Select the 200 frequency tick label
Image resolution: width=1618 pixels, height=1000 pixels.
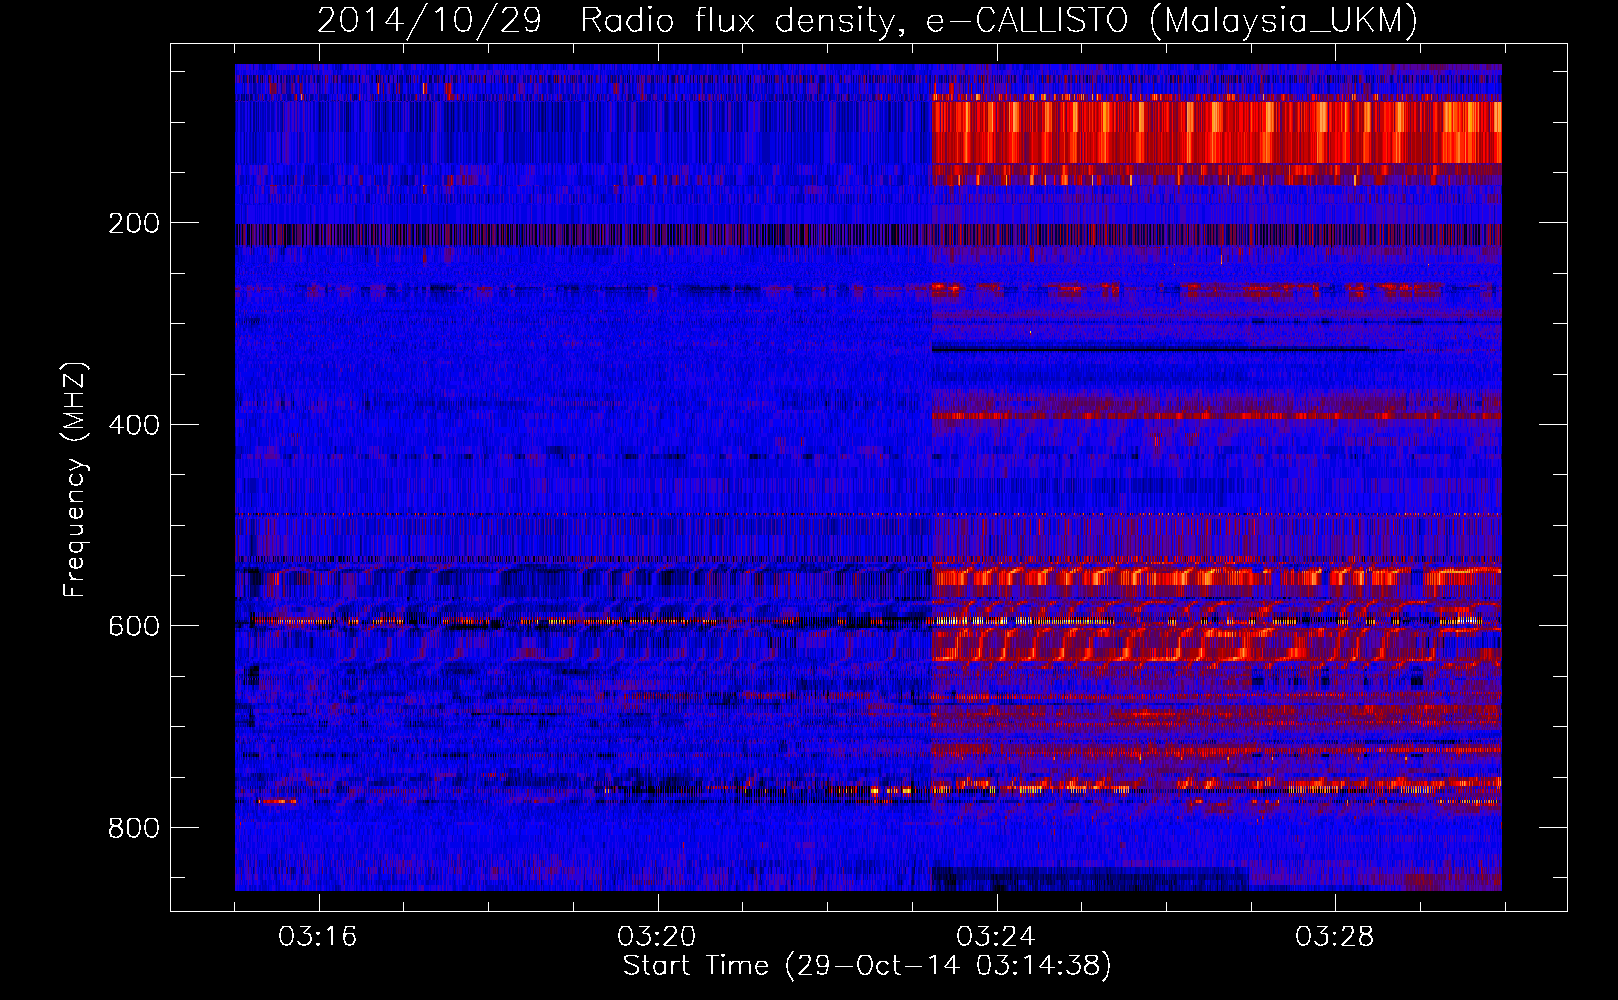coord(133,223)
